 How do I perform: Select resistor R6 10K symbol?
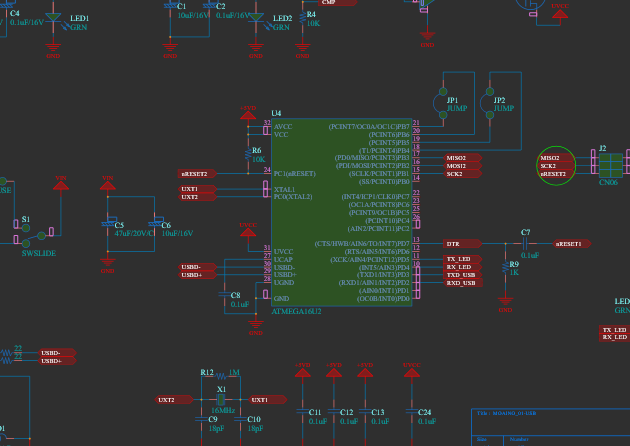pyautogui.click(x=248, y=155)
